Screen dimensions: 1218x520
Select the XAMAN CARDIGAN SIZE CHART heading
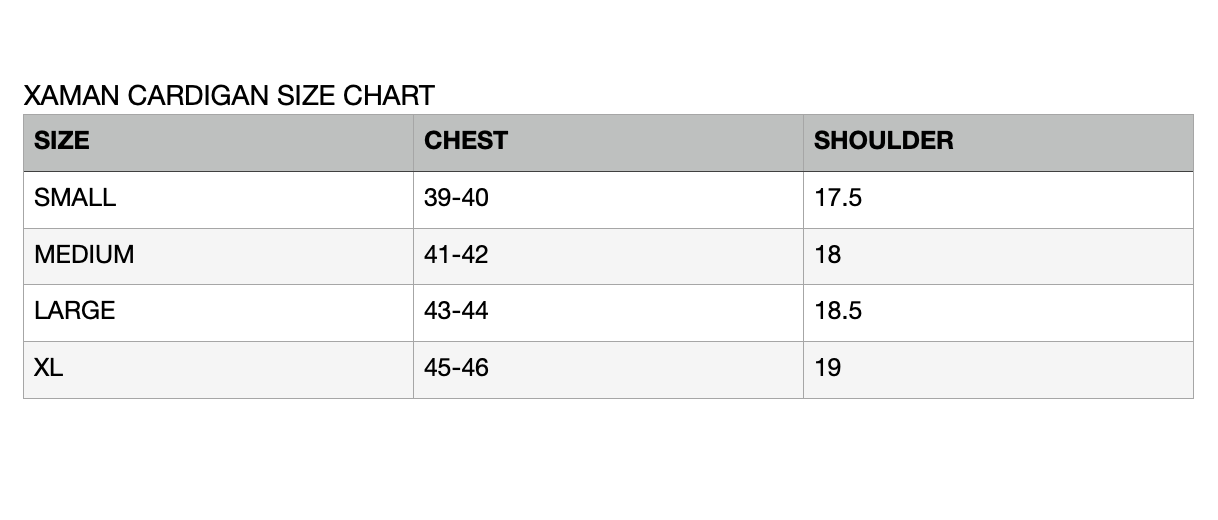pyautogui.click(x=229, y=96)
